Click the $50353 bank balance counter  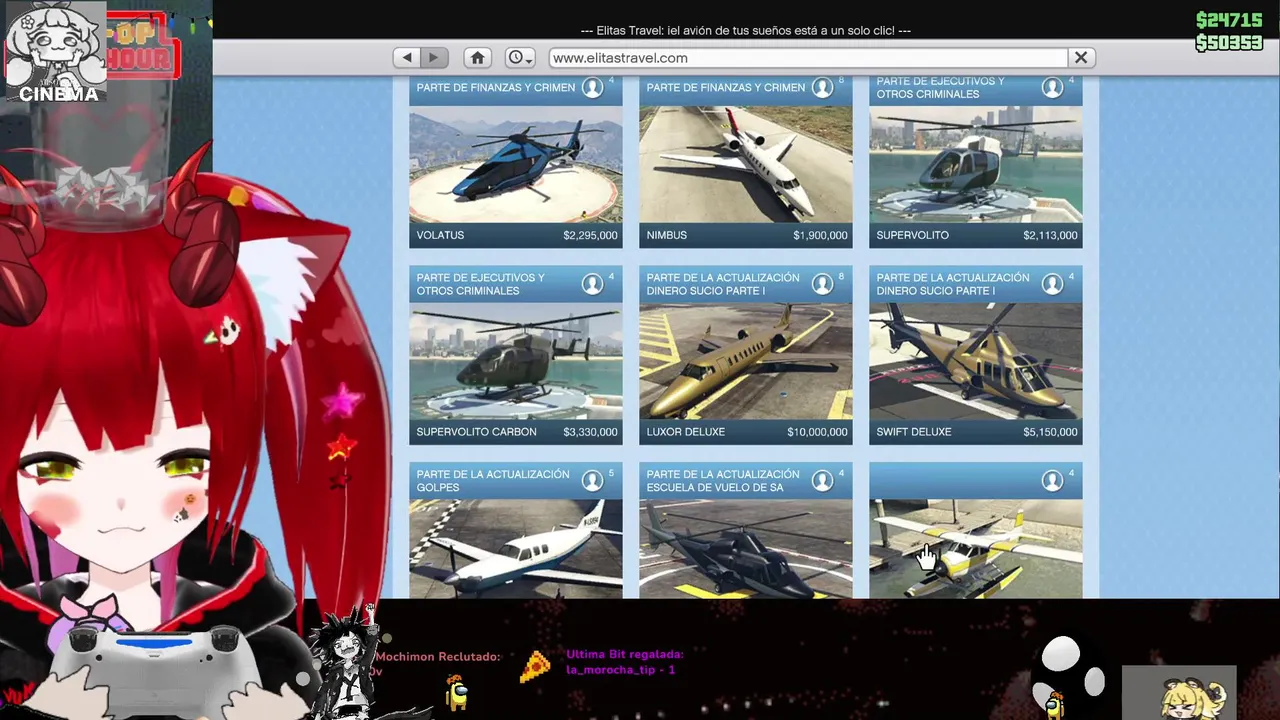(1229, 43)
